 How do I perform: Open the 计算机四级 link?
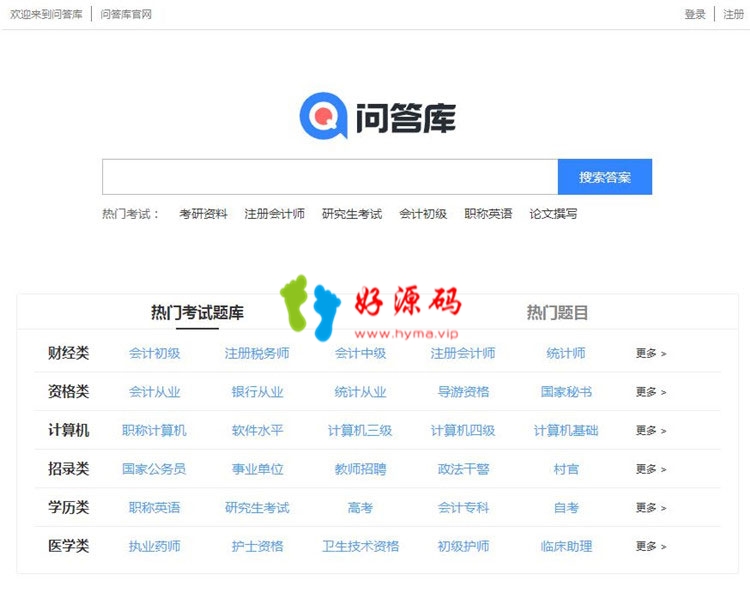(463, 430)
